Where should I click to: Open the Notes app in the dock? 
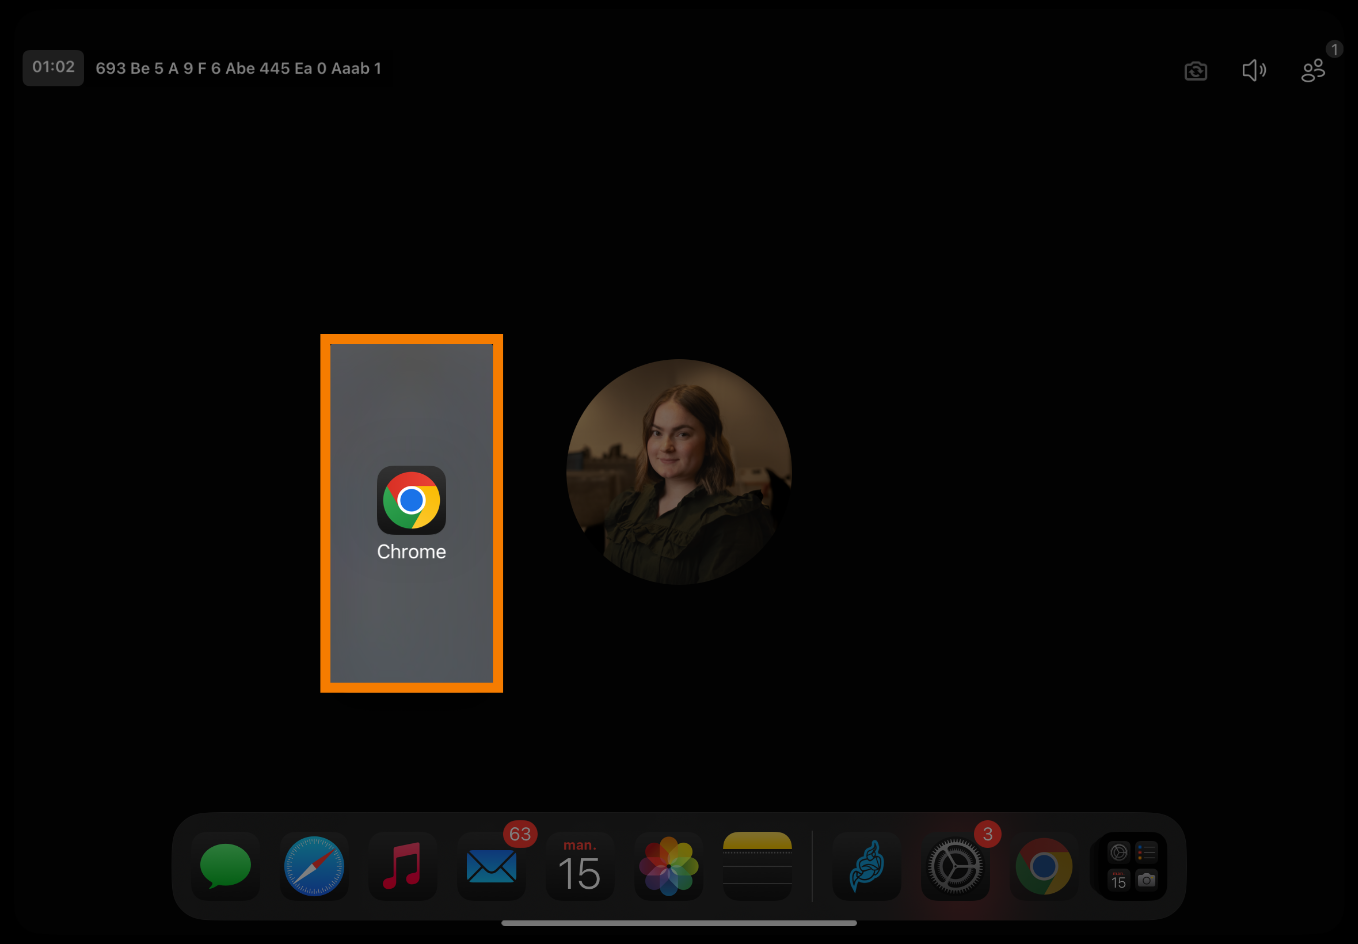pyautogui.click(x=757, y=866)
